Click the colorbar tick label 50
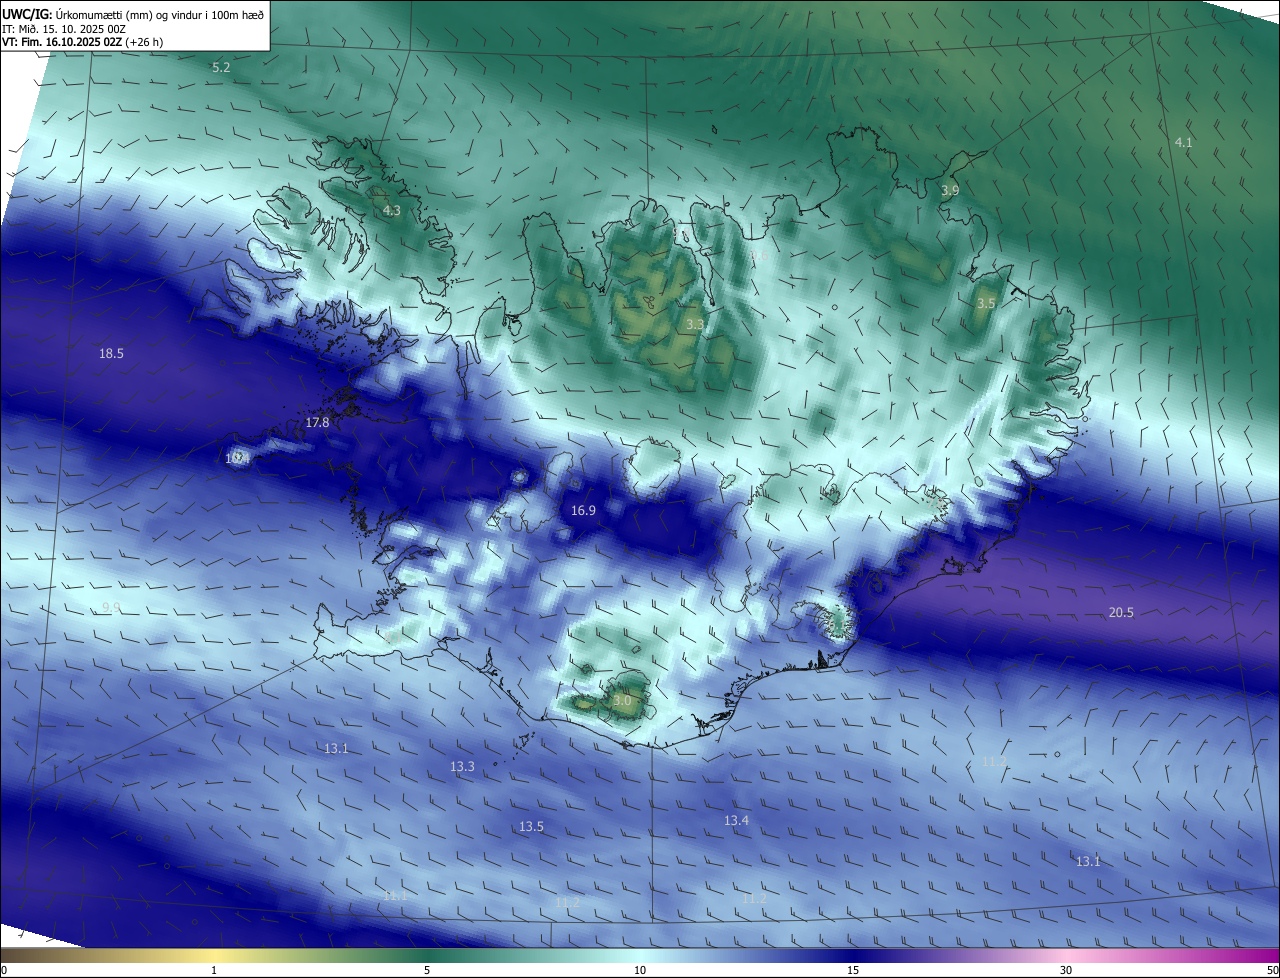This screenshot has width=1280, height=978. pos(1272,970)
